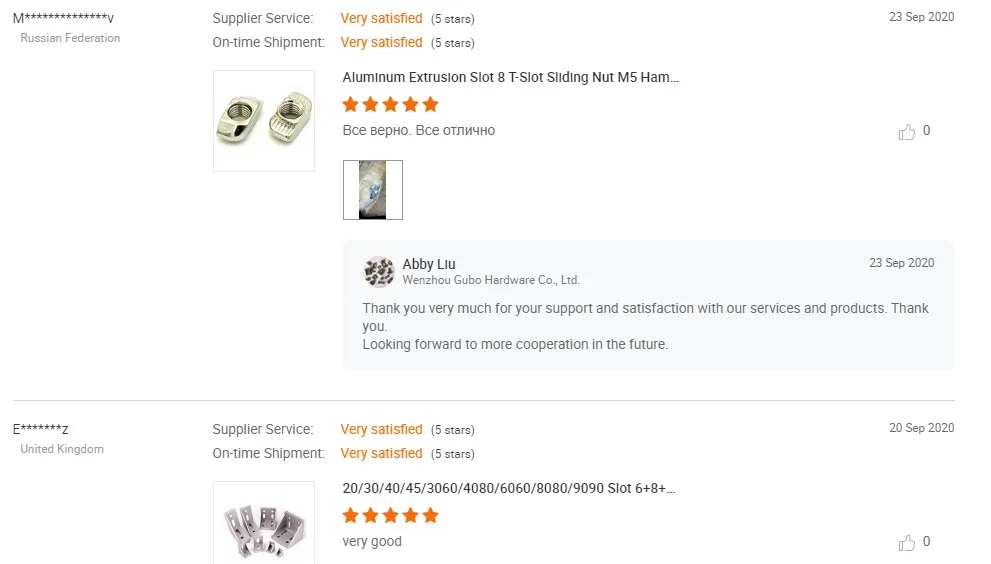Click the like count beside 'very good' review
The height and width of the screenshot is (564, 991).
(926, 542)
